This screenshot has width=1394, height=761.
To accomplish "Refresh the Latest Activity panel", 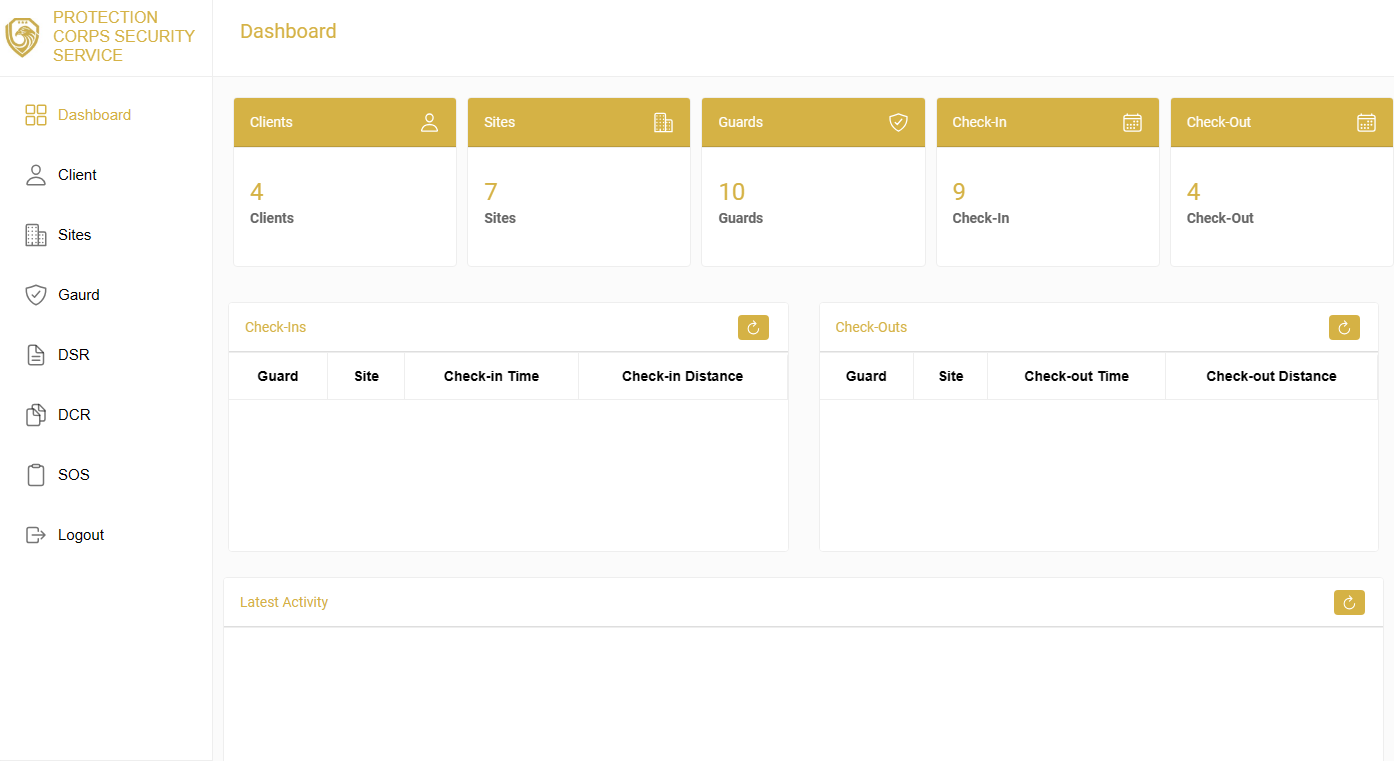I will (1349, 602).
